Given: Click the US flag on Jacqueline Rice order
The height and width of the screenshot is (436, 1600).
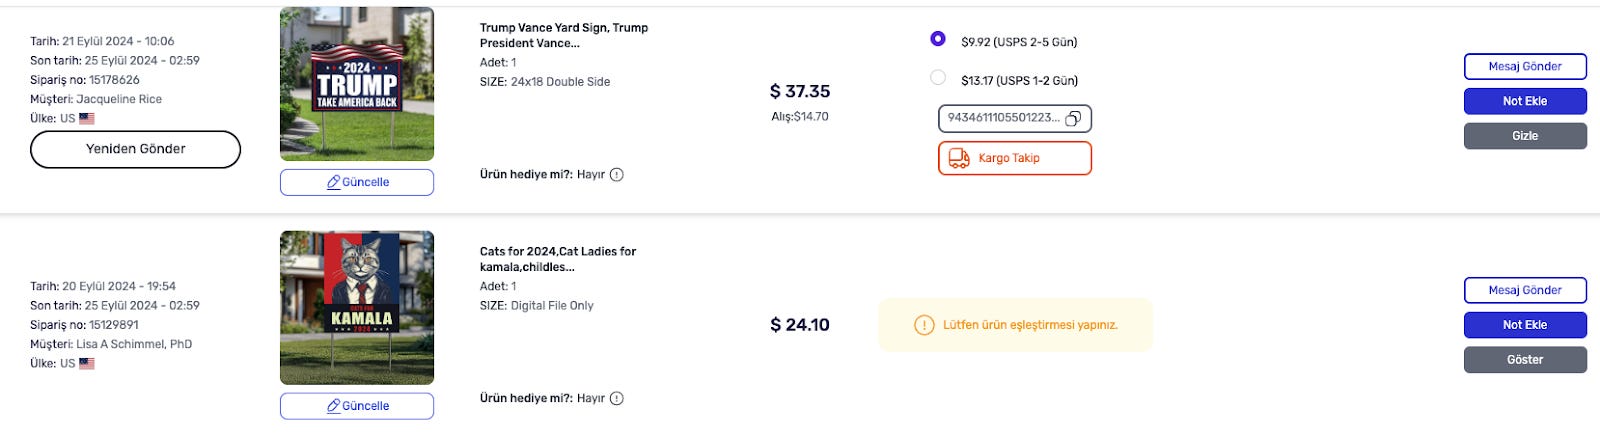Looking at the screenshot, I should (87, 119).
